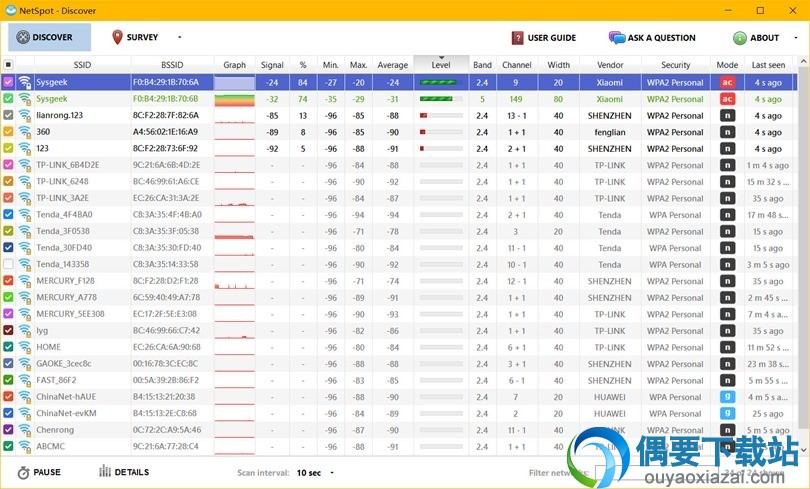Click the signal graph for MERCURY_F128

(x=235, y=281)
